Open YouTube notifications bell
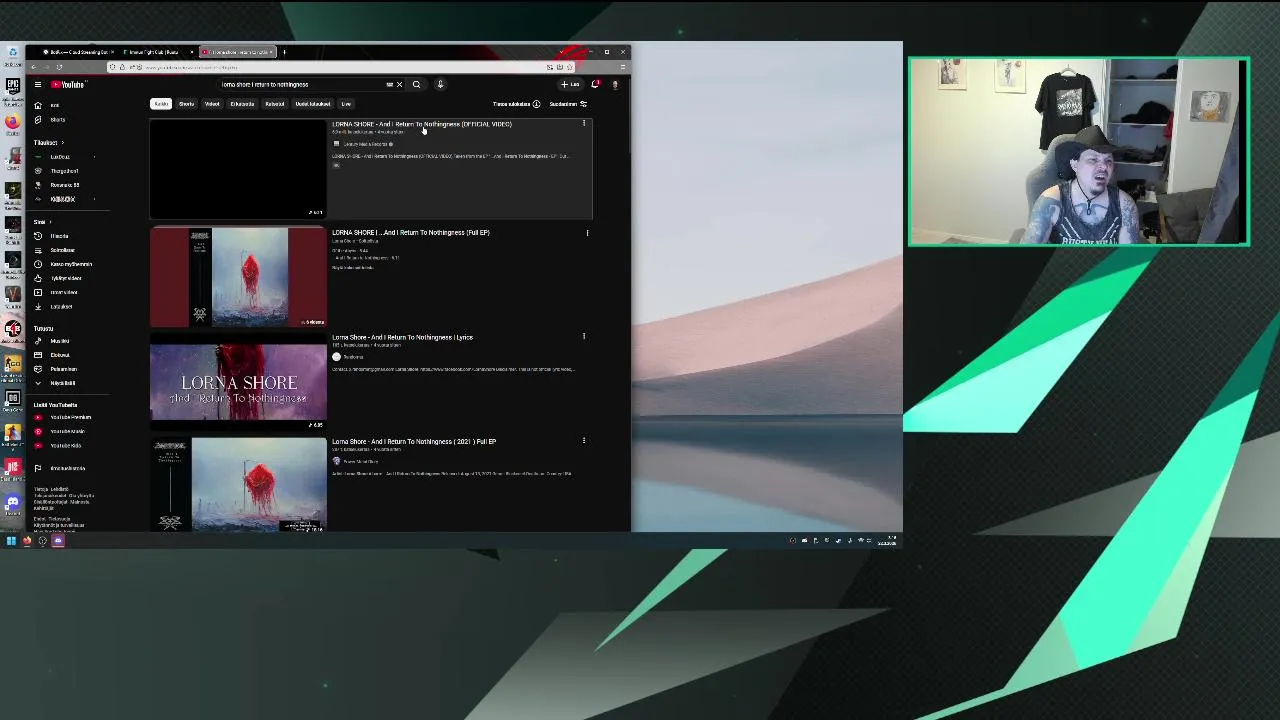1280x720 pixels. (x=595, y=84)
